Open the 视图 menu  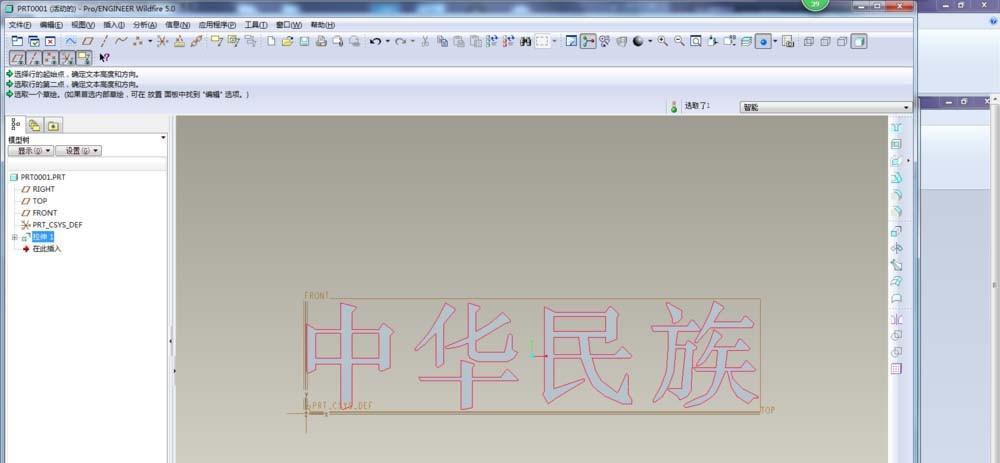coord(83,25)
